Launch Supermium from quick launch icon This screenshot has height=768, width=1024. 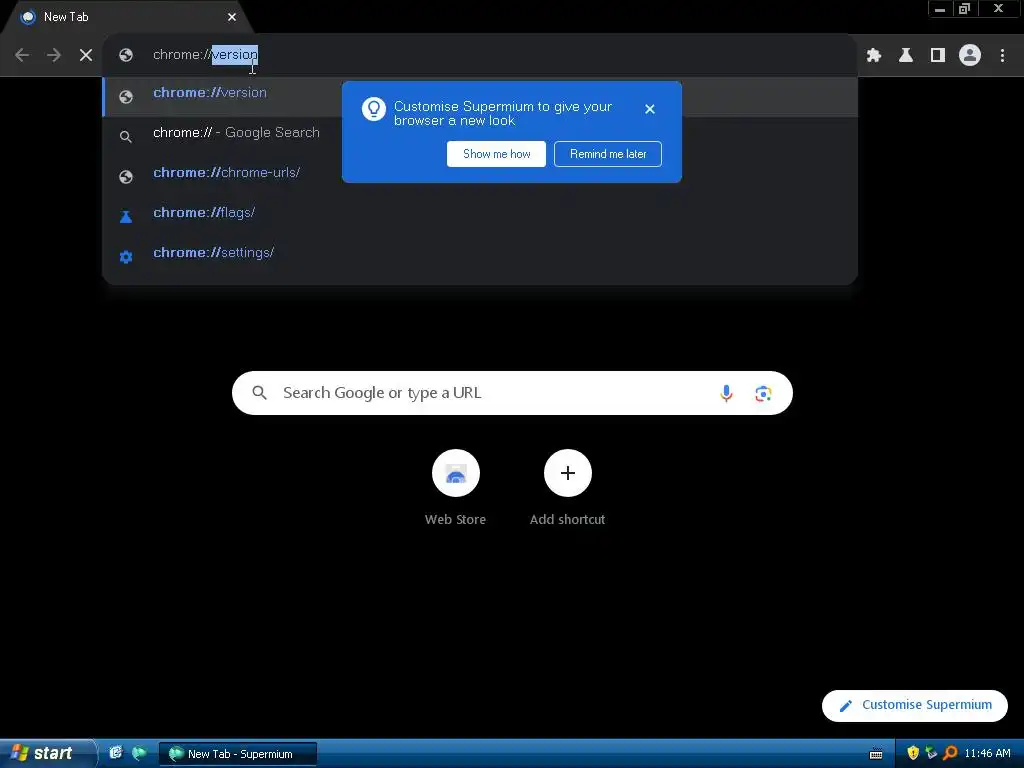tap(139, 753)
